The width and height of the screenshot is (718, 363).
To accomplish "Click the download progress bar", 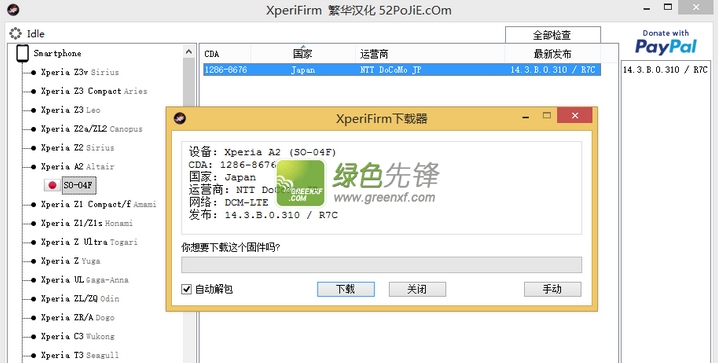I will tap(381, 265).
